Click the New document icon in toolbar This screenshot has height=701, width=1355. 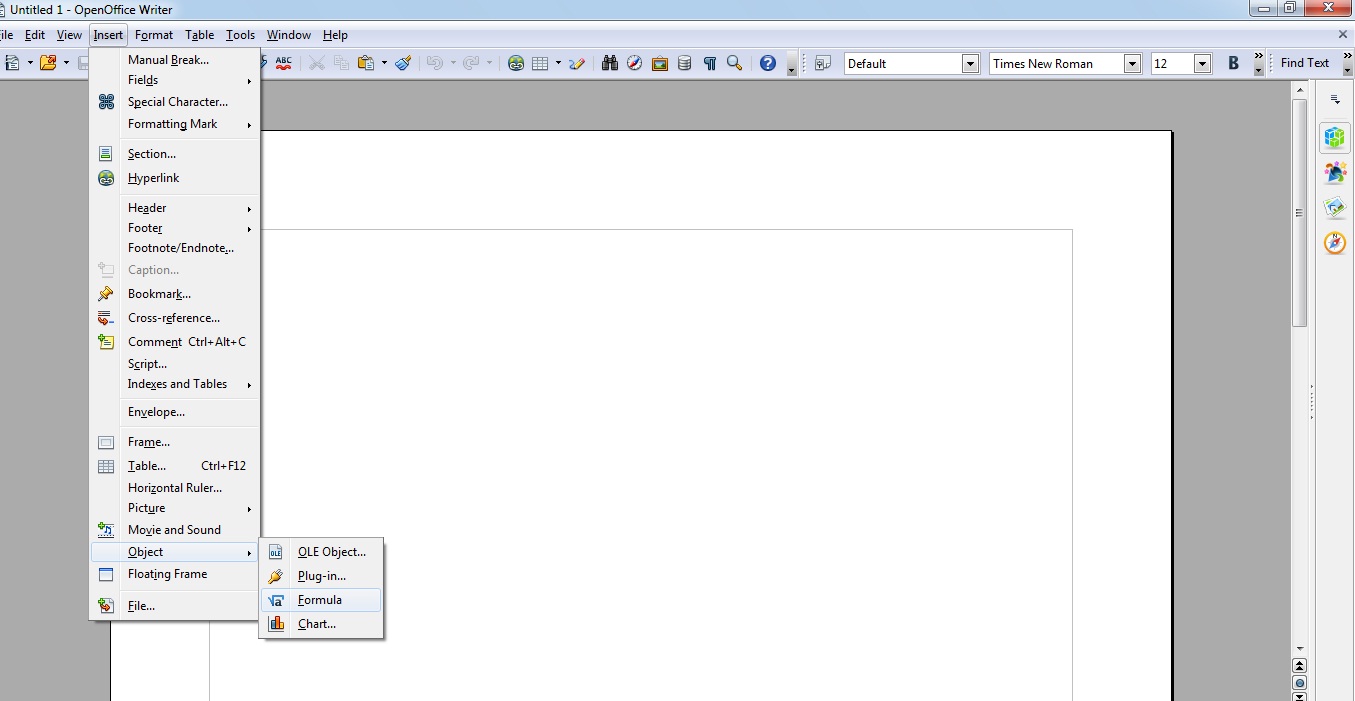(x=13, y=63)
